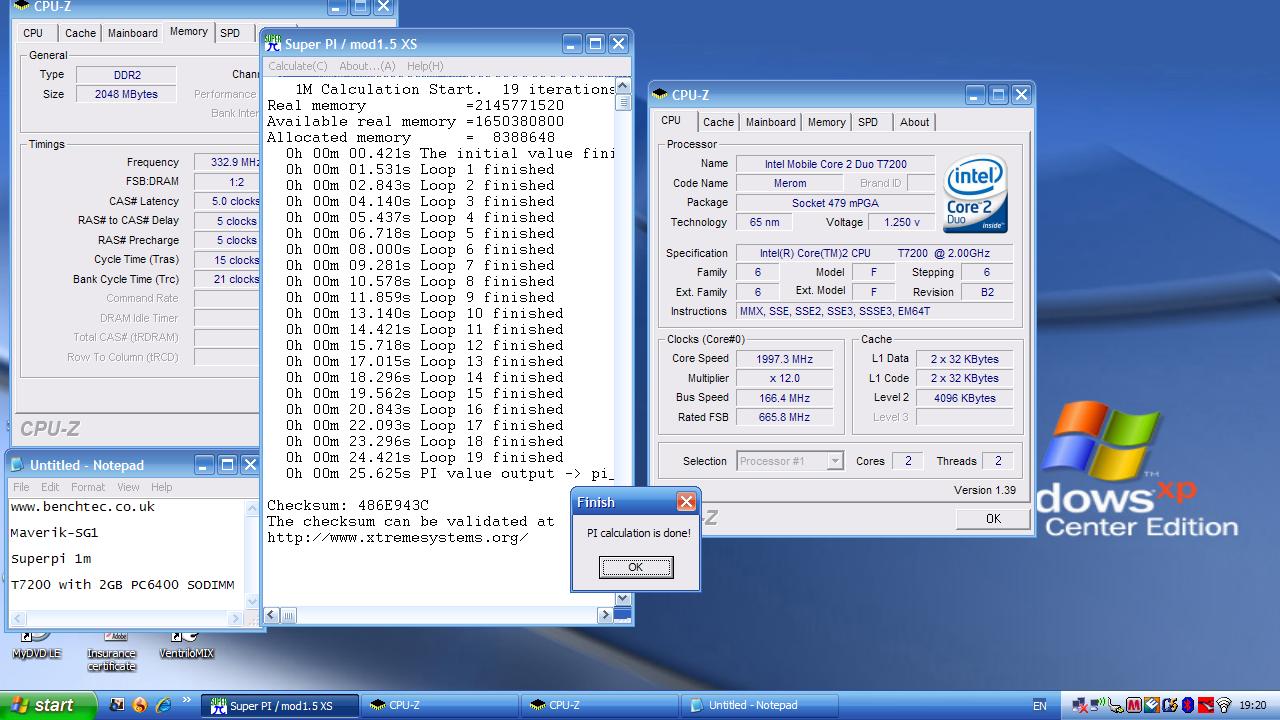
Task: Open the wireless connection tray icon with green waves
Action: [x=1098, y=705]
